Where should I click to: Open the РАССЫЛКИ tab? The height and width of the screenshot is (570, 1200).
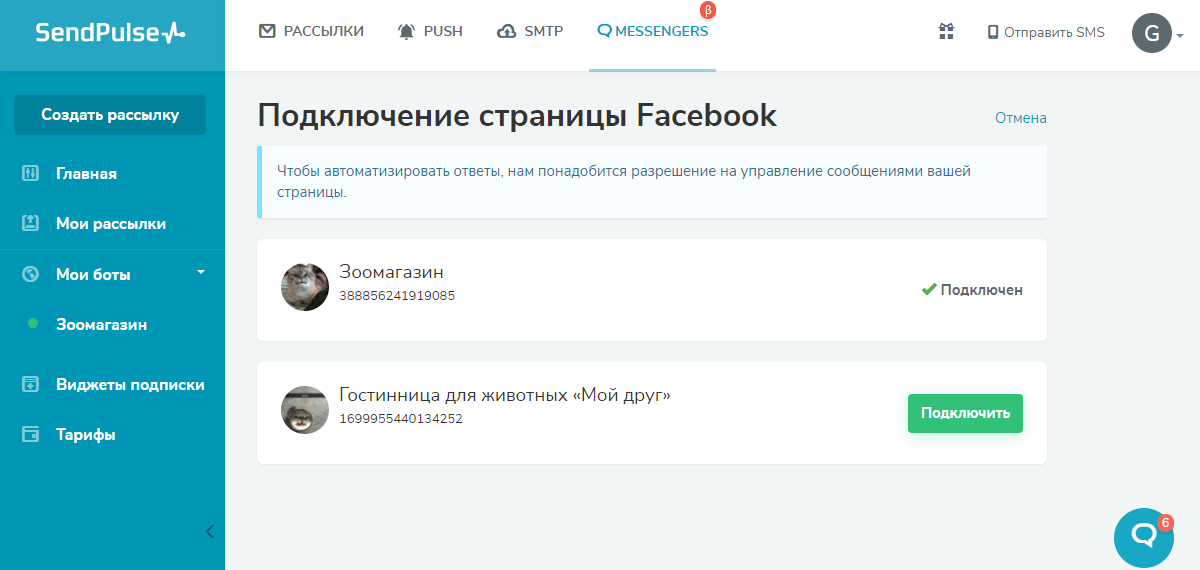(311, 31)
